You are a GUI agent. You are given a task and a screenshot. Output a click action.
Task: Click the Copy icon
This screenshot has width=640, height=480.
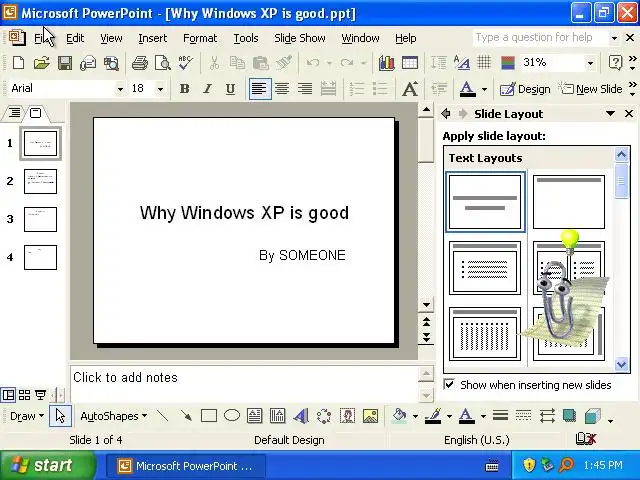pyautogui.click(x=237, y=63)
